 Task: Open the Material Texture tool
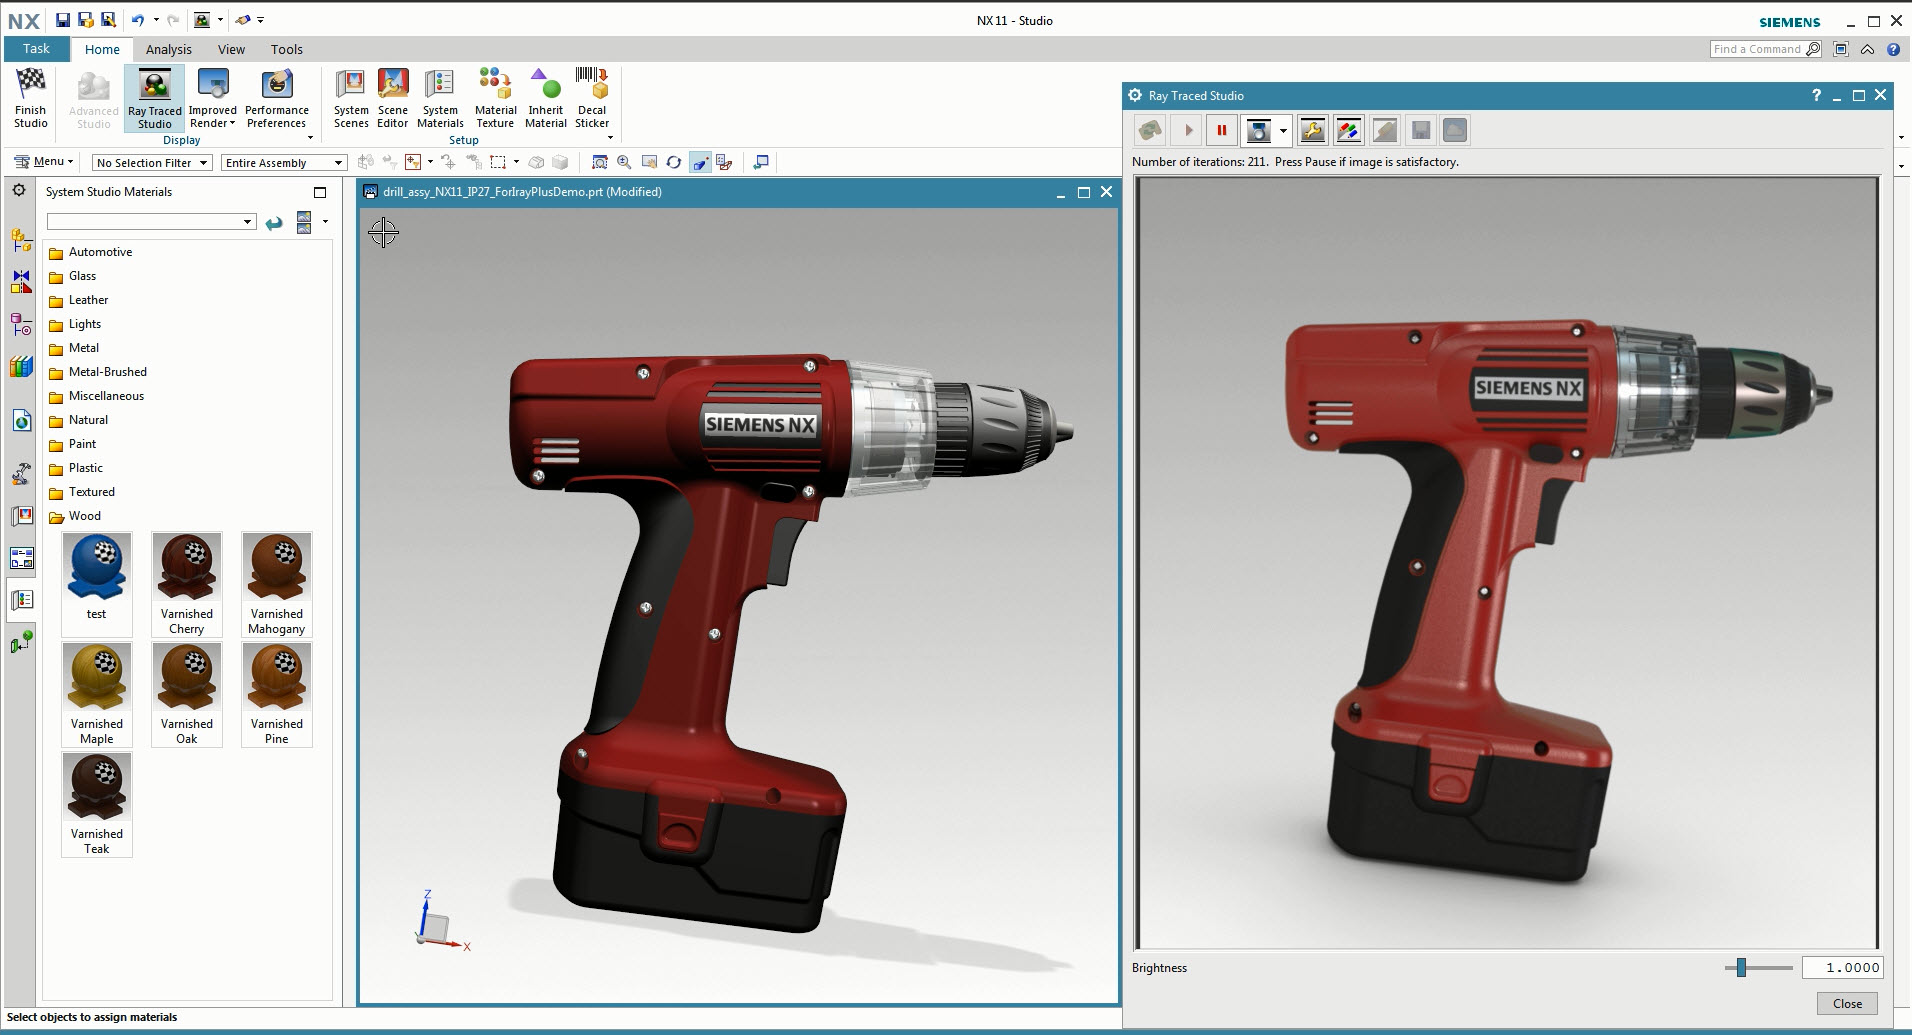point(495,97)
